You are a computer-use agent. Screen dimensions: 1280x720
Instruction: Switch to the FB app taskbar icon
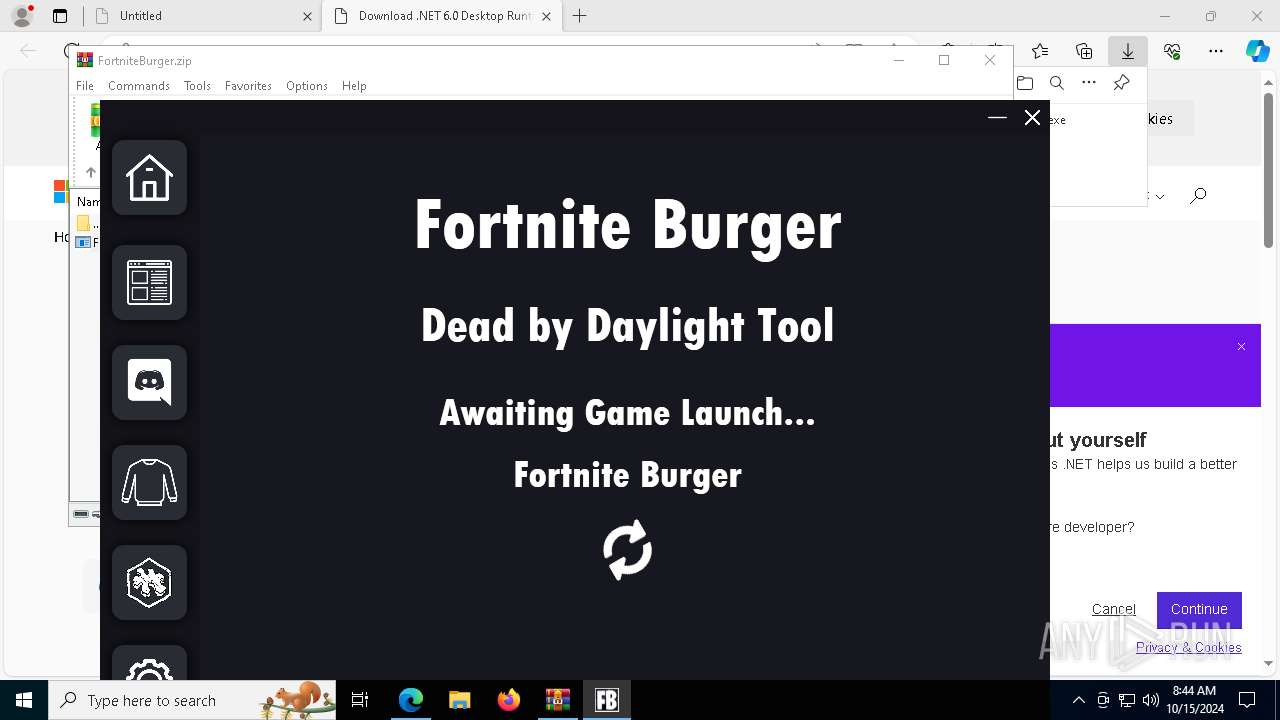click(x=607, y=700)
